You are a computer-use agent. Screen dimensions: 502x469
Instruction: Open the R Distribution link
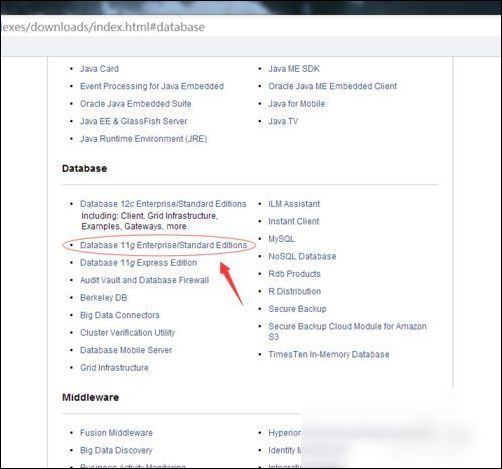pos(295,291)
